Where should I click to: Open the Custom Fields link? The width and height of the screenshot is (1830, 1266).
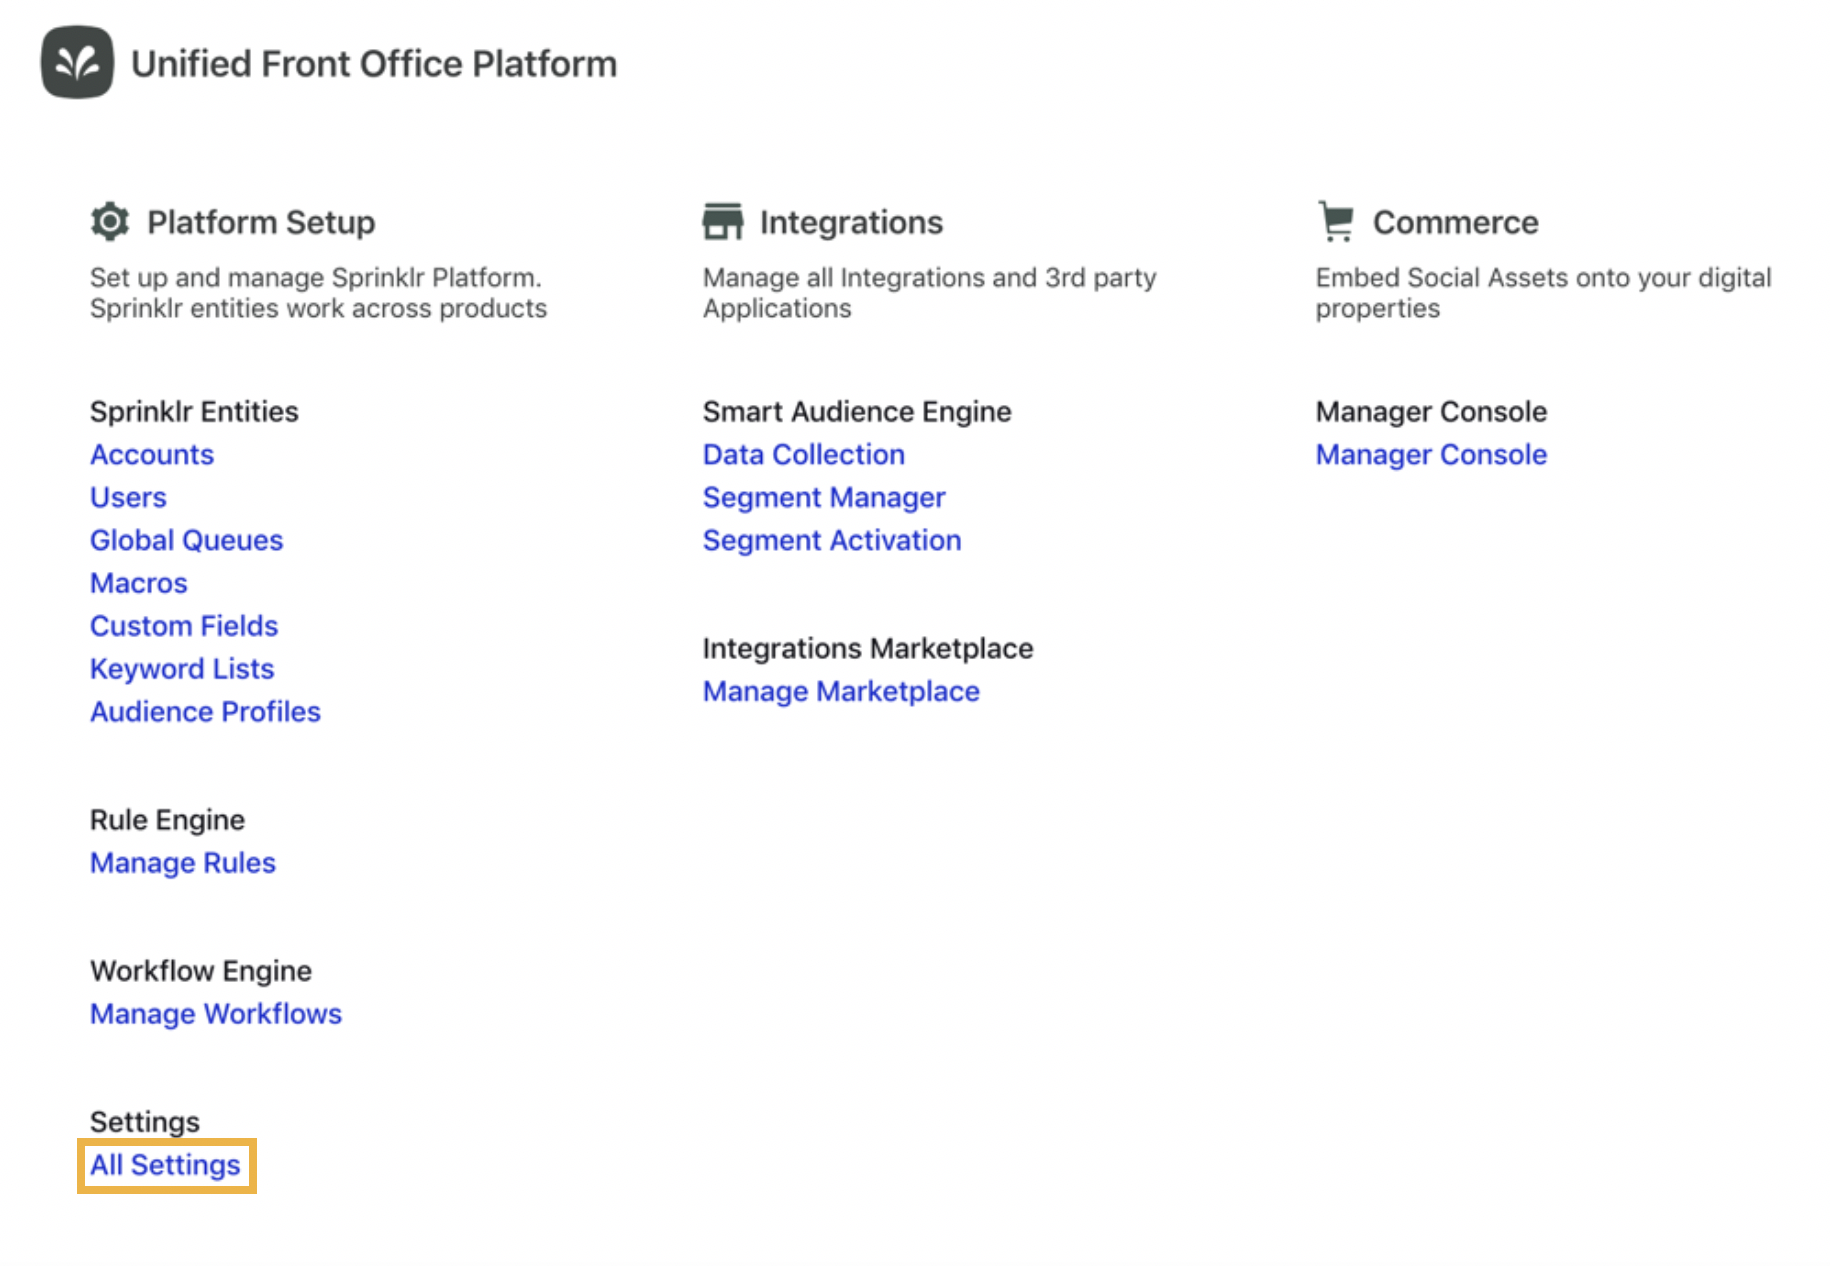tap(184, 626)
